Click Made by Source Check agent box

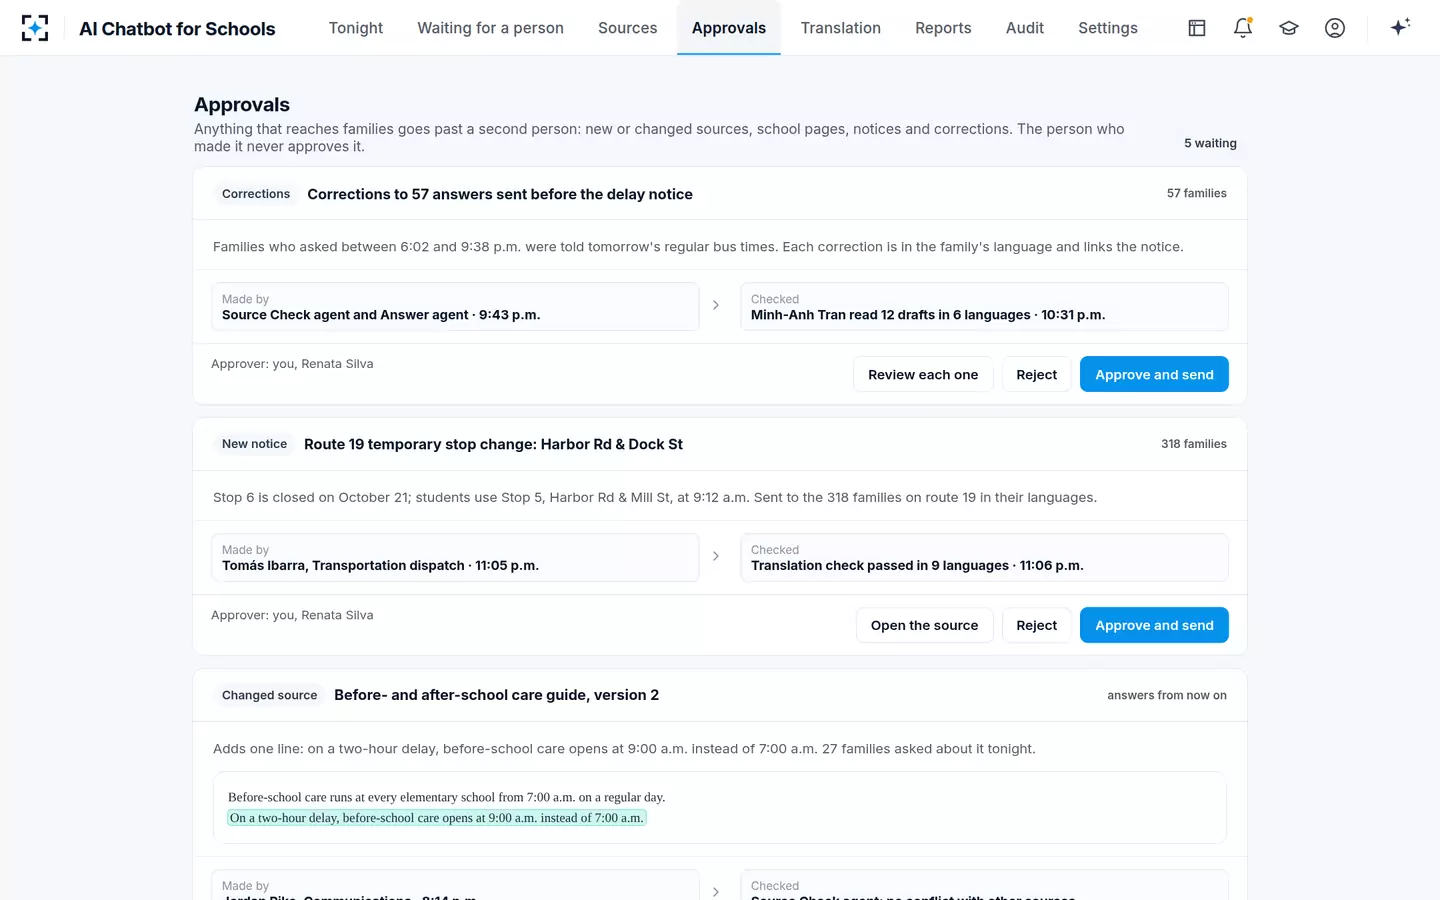point(455,306)
